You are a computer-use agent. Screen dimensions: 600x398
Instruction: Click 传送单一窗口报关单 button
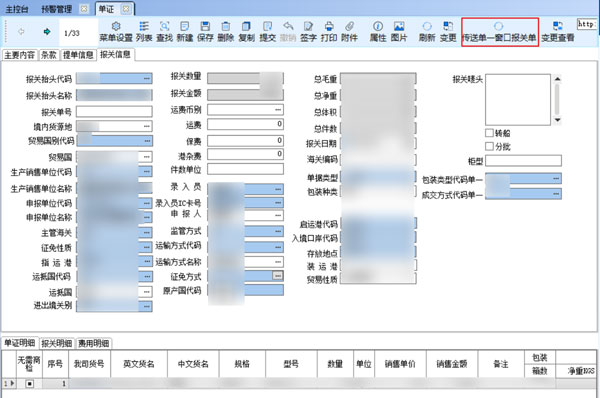[x=499, y=32]
